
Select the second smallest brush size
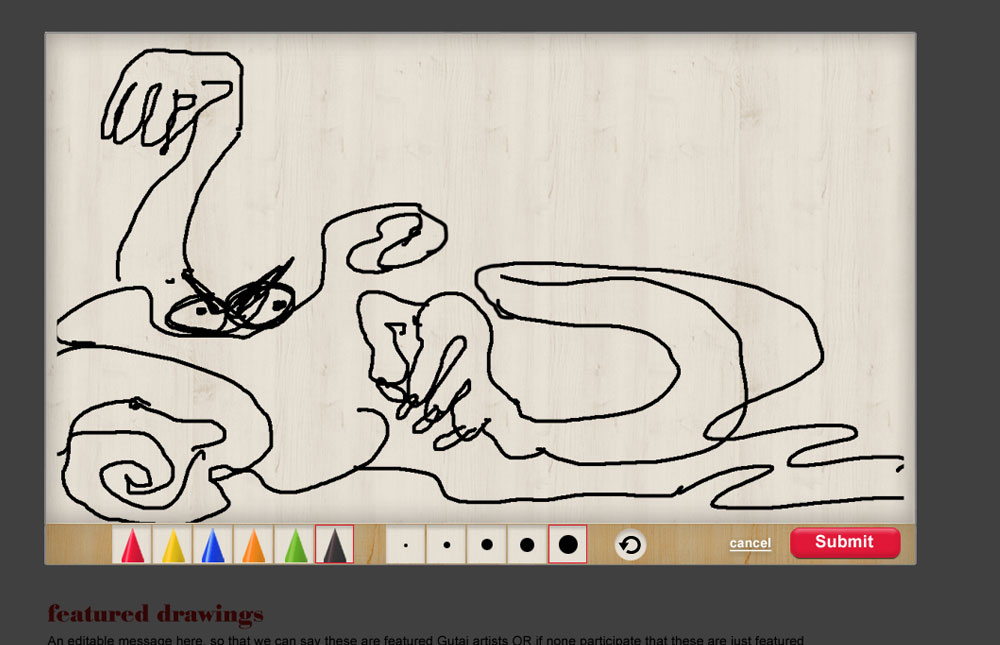click(x=446, y=545)
